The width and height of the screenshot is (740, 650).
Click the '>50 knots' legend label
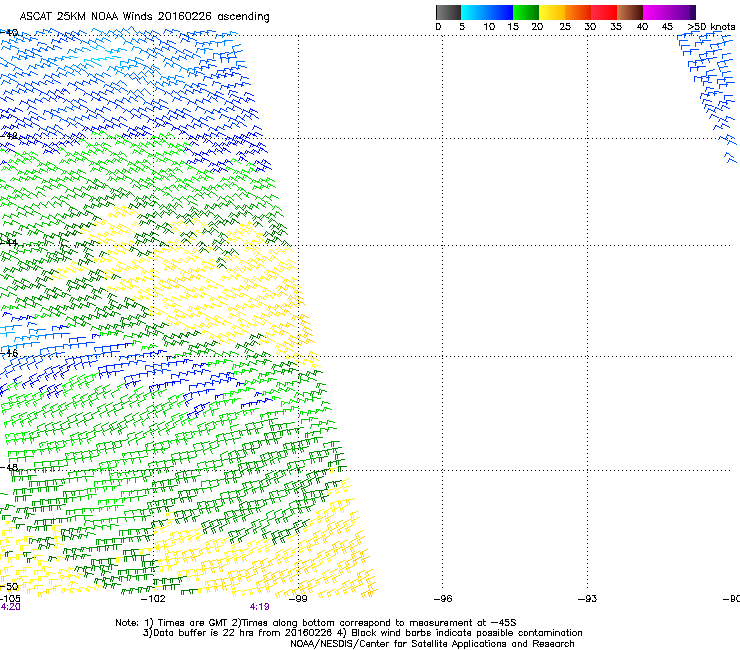[x=711, y=27]
